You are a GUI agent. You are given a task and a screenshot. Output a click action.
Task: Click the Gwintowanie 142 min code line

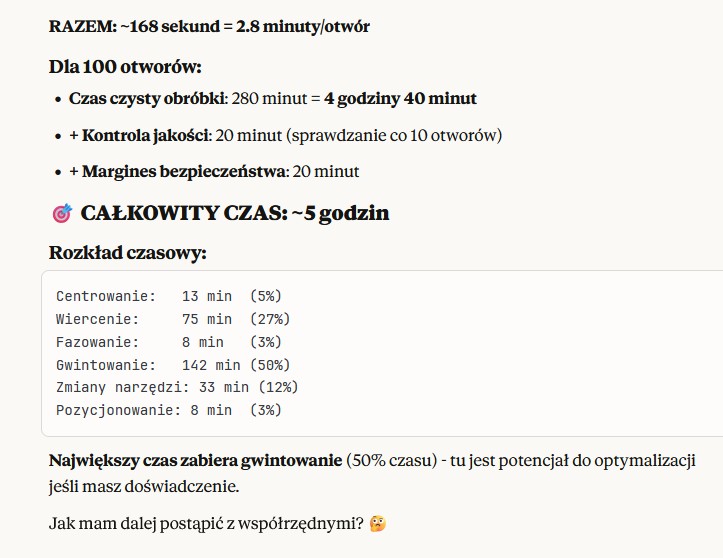coord(173,365)
